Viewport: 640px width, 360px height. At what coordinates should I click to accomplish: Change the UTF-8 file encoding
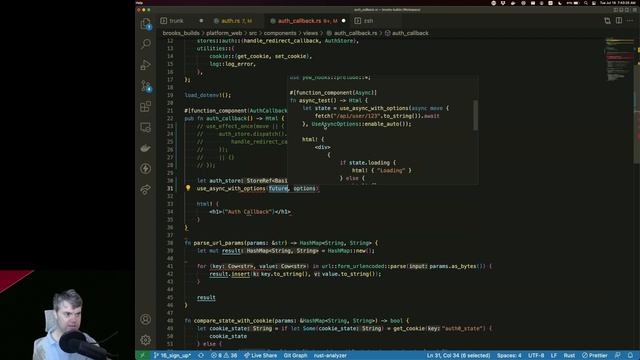pyautogui.click(x=536, y=356)
